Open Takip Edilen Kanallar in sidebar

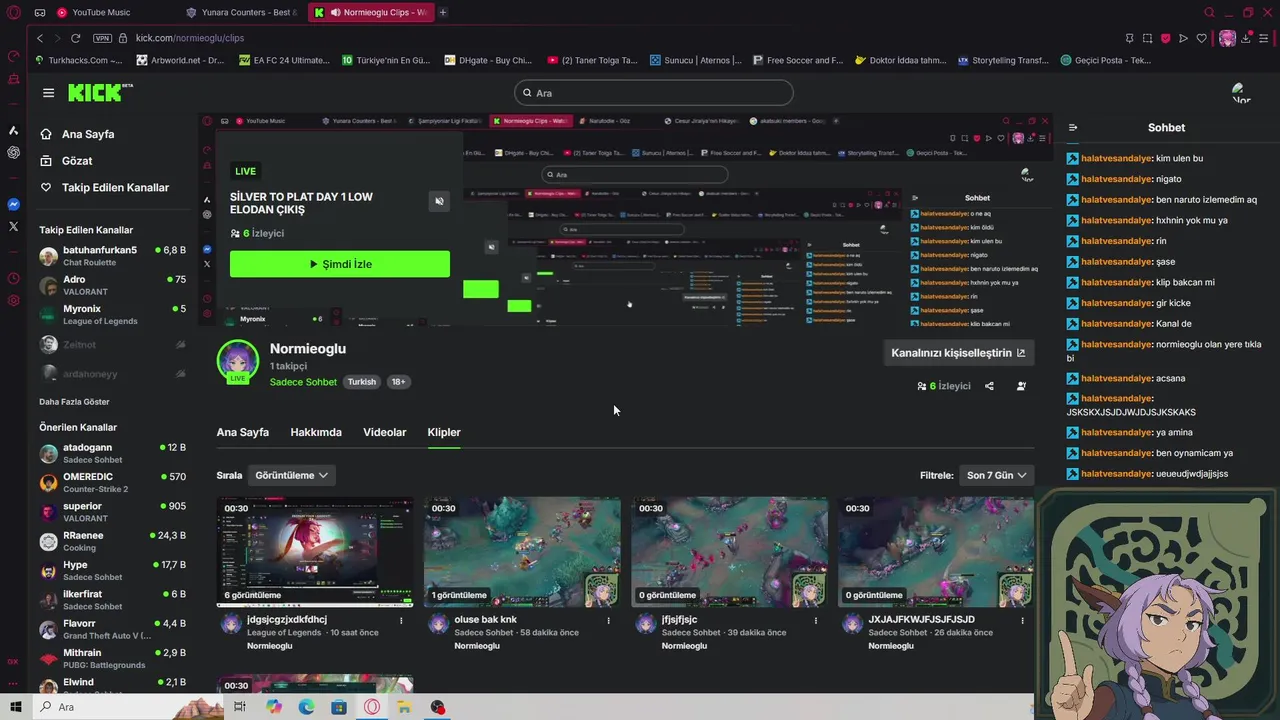pyautogui.click(x=115, y=188)
